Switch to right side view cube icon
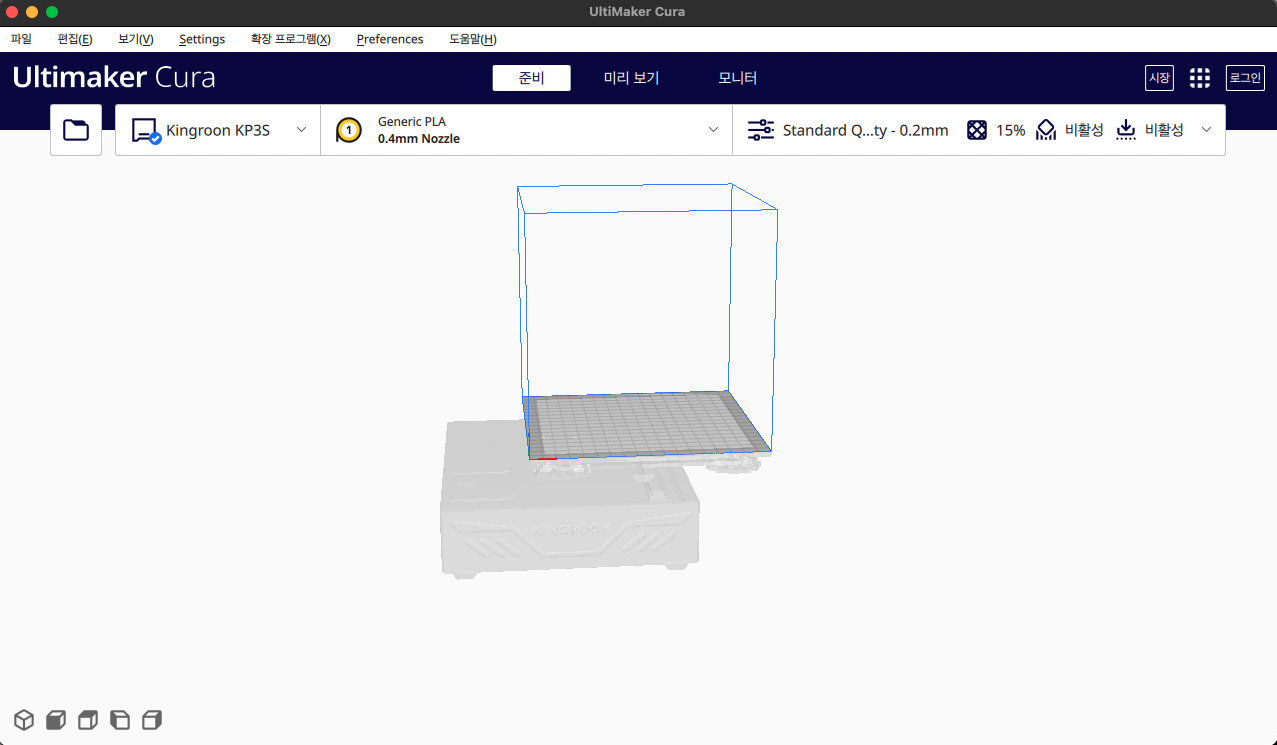1277x745 pixels. click(152, 719)
